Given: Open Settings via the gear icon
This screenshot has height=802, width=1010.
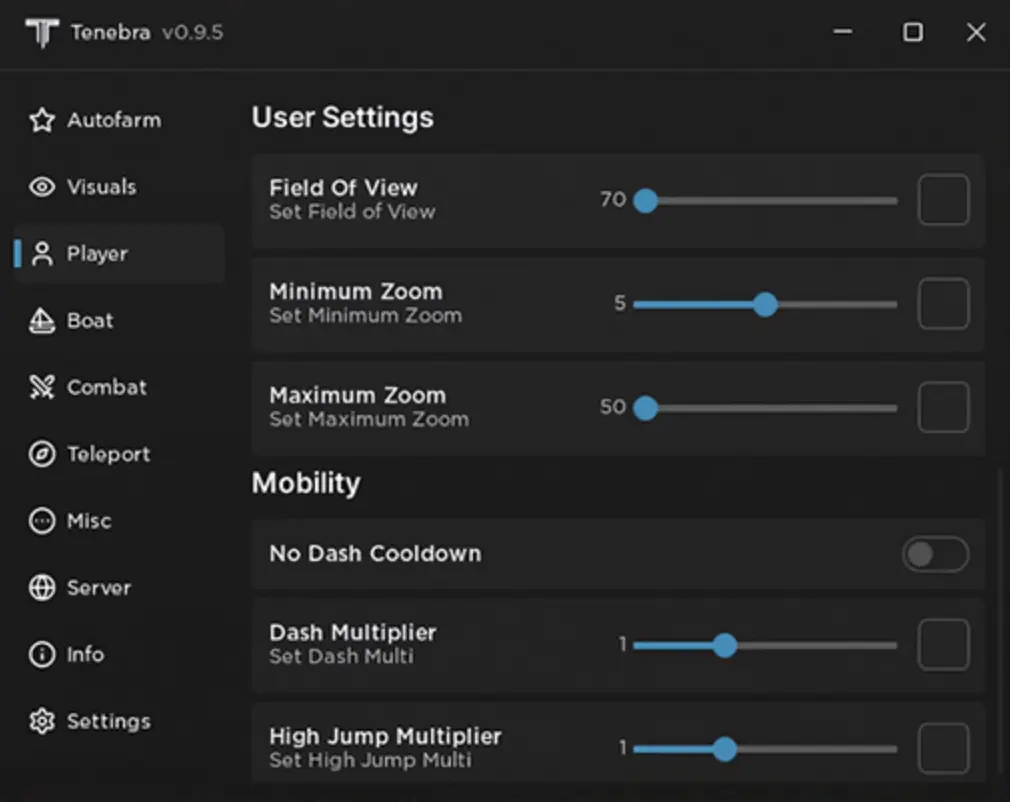Looking at the screenshot, I should click(x=42, y=721).
